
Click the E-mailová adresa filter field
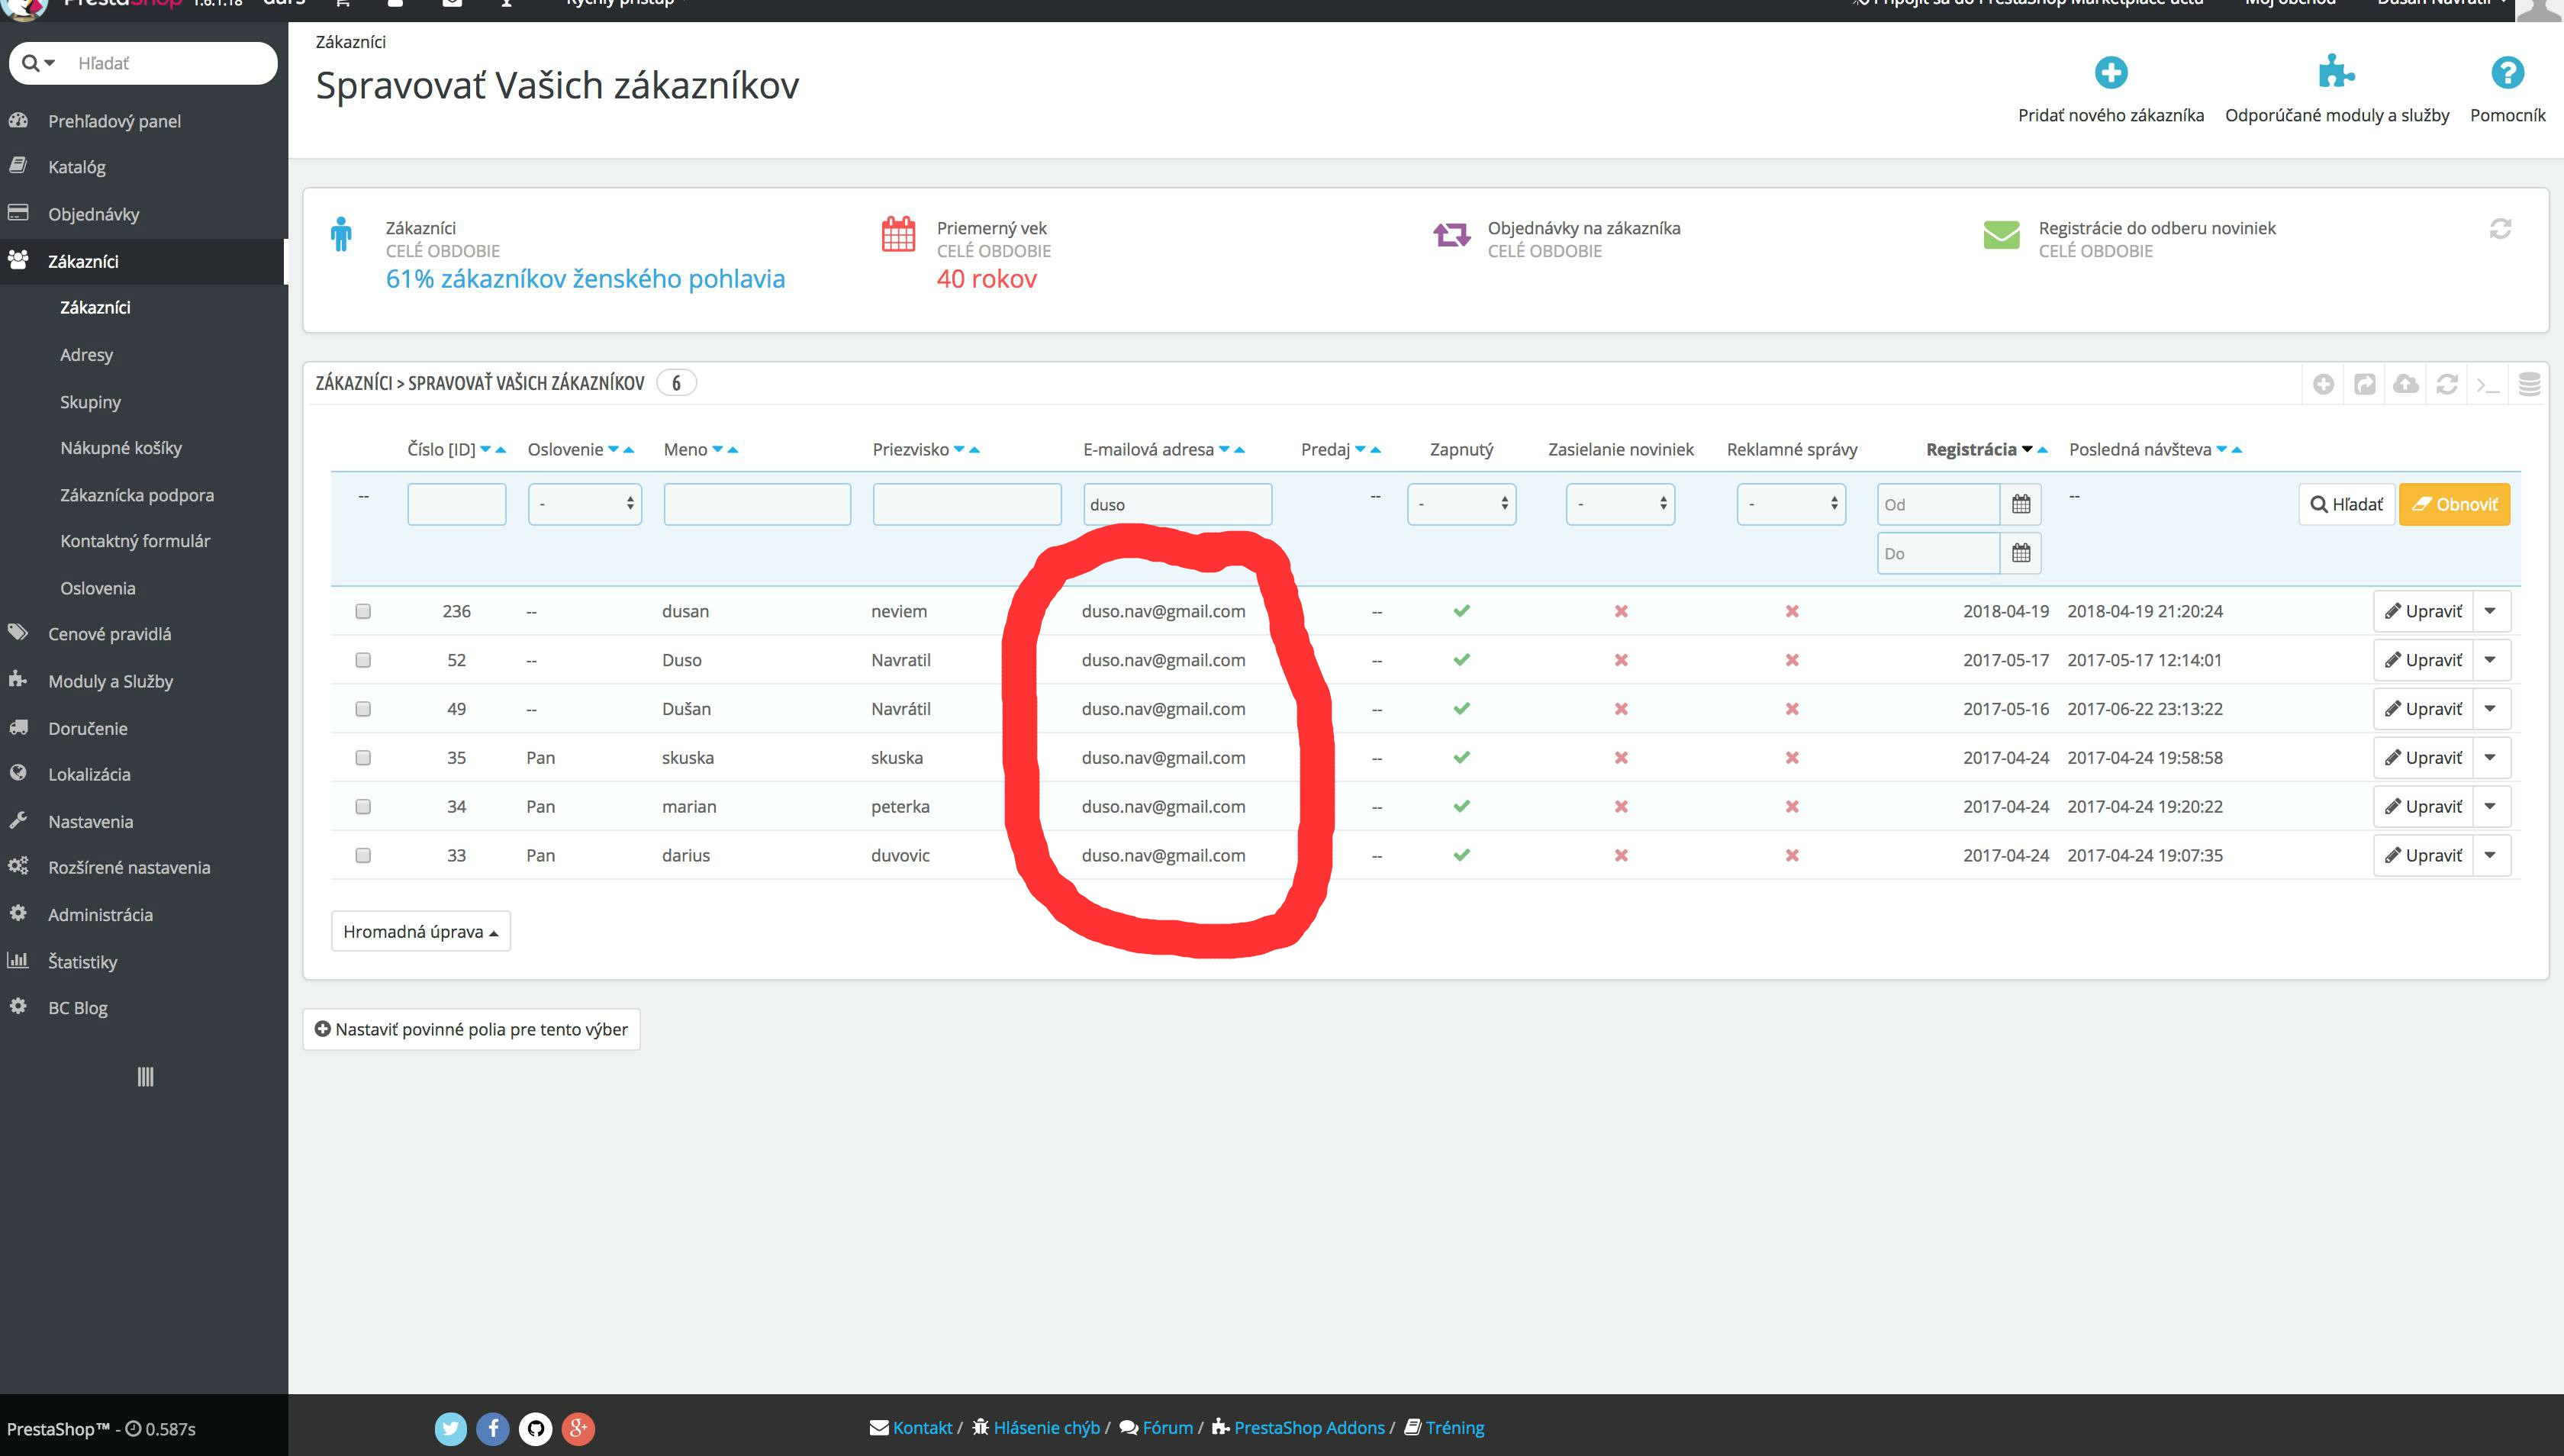click(1177, 504)
